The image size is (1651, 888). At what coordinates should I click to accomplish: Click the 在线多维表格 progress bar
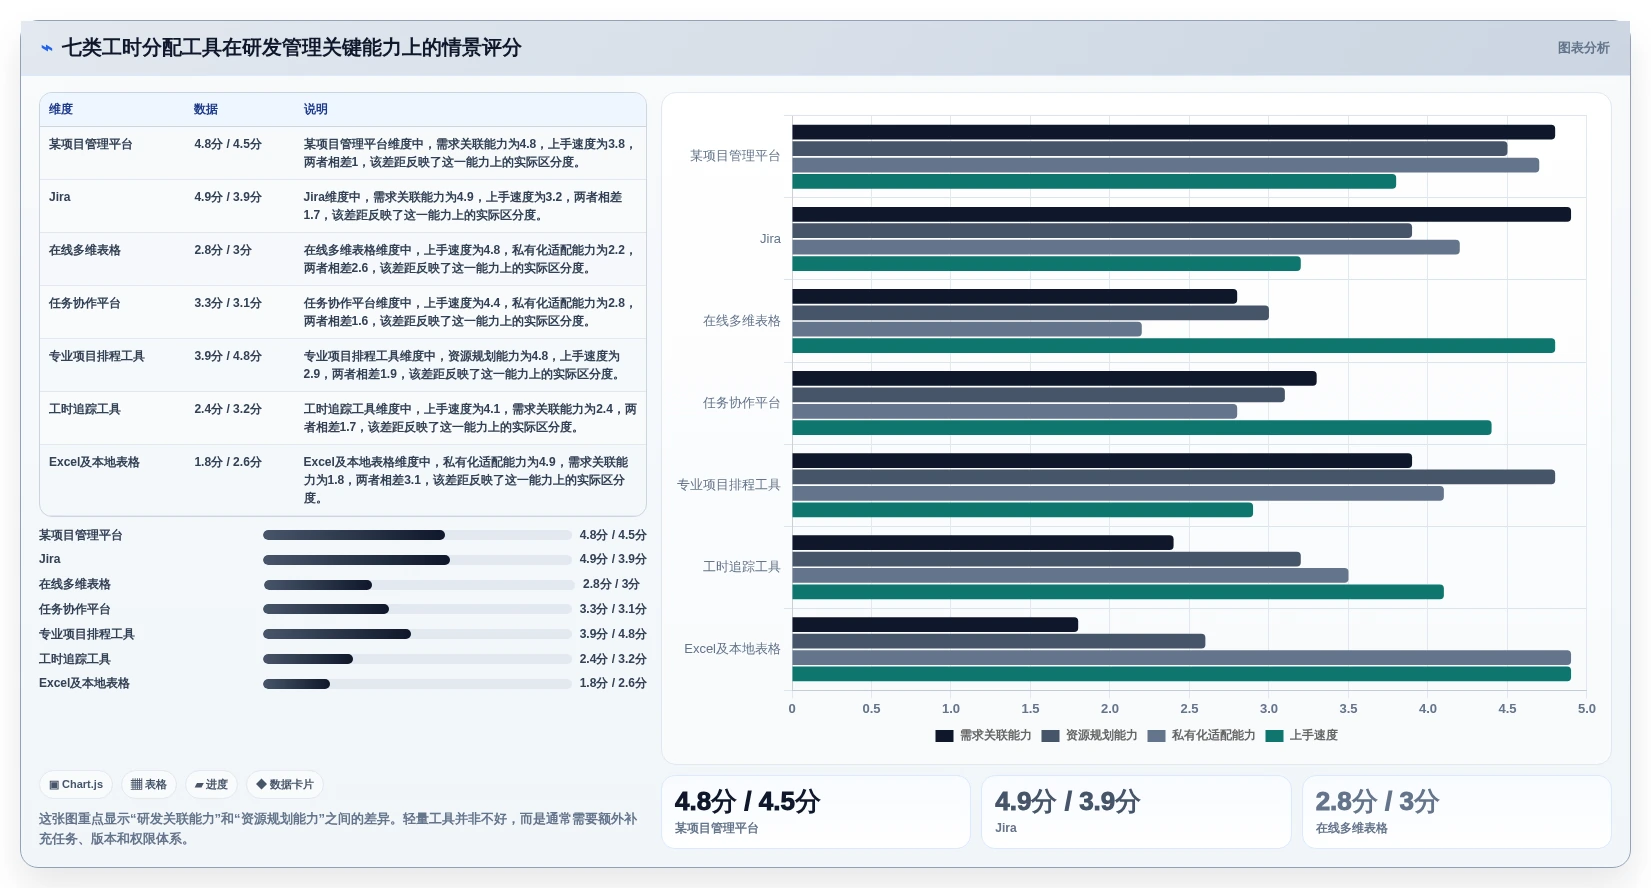[419, 585]
